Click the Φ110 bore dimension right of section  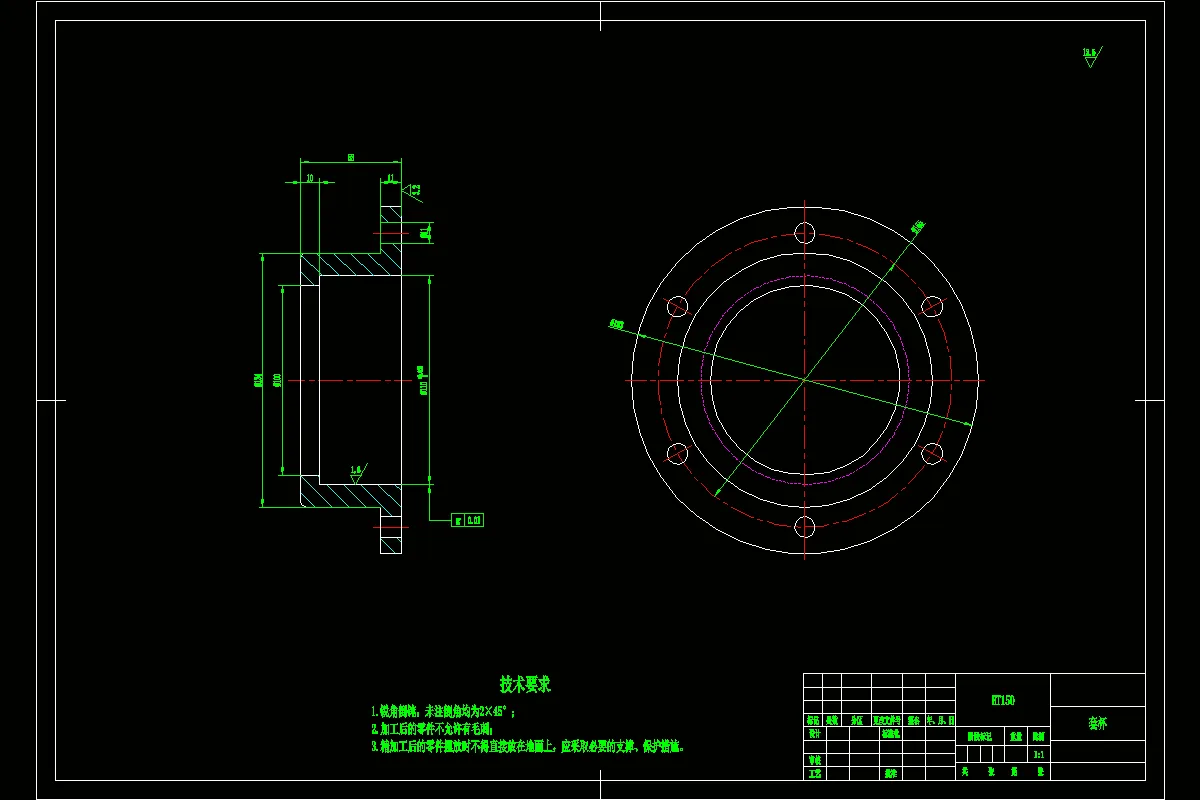[x=423, y=380]
